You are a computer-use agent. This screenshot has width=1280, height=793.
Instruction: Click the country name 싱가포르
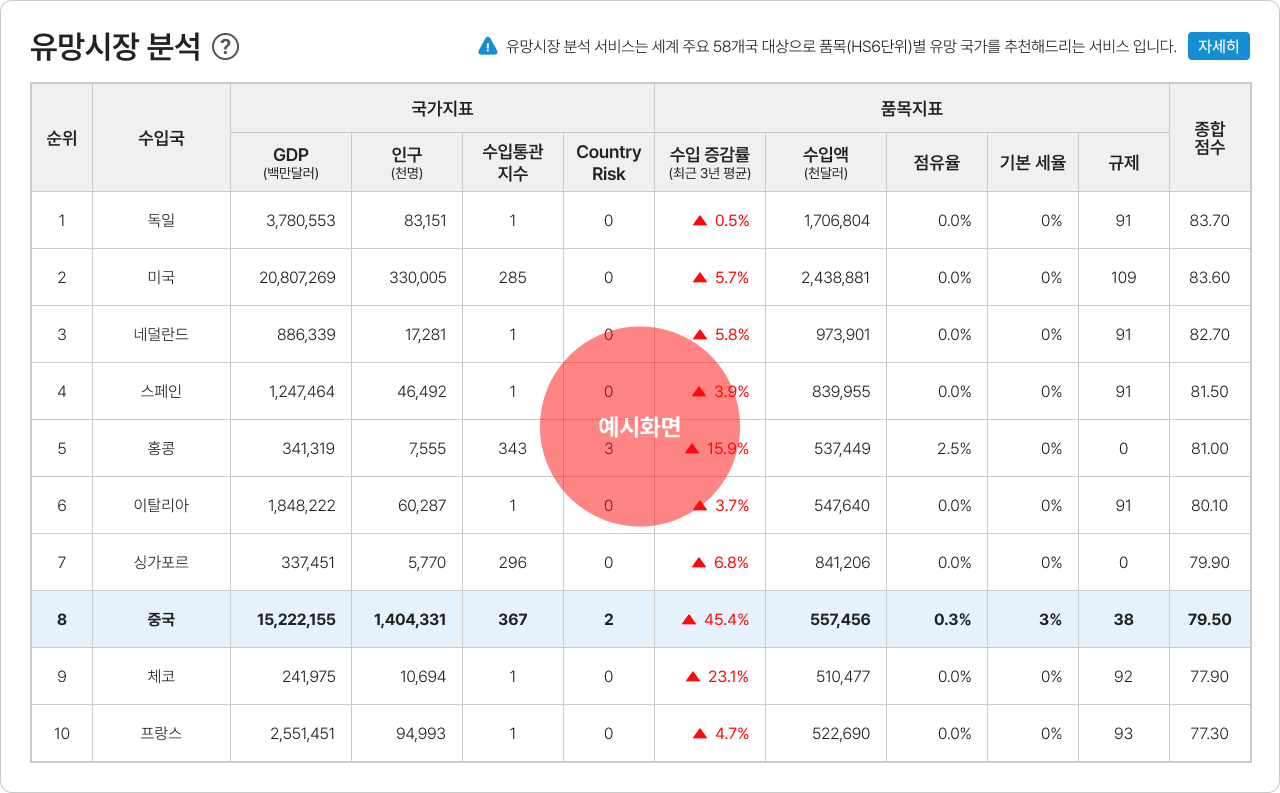161,562
